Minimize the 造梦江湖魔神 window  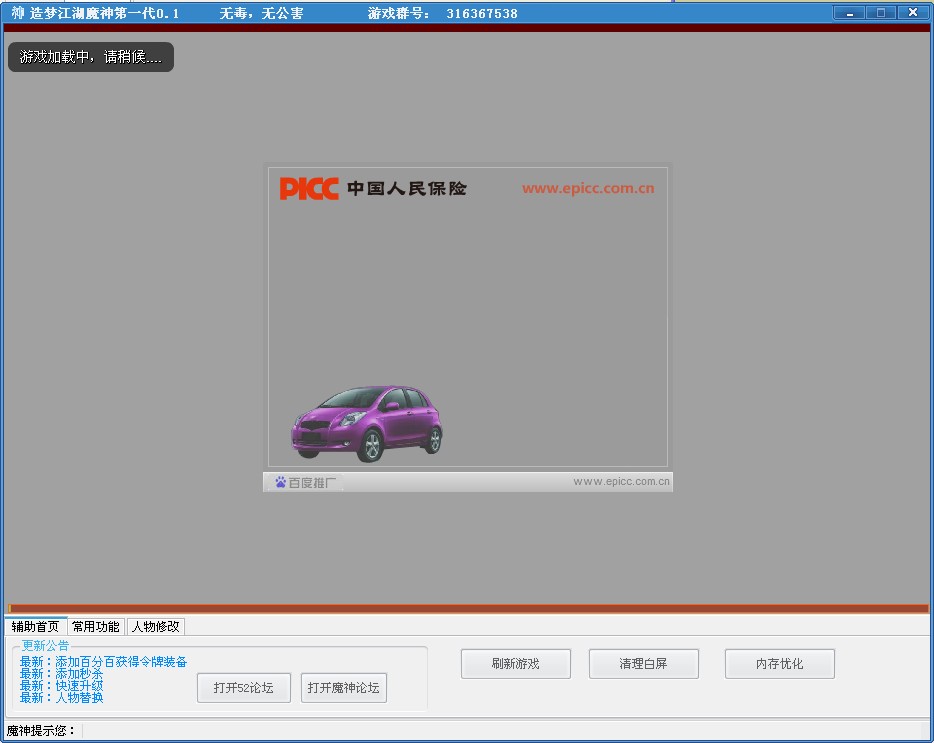pos(849,13)
